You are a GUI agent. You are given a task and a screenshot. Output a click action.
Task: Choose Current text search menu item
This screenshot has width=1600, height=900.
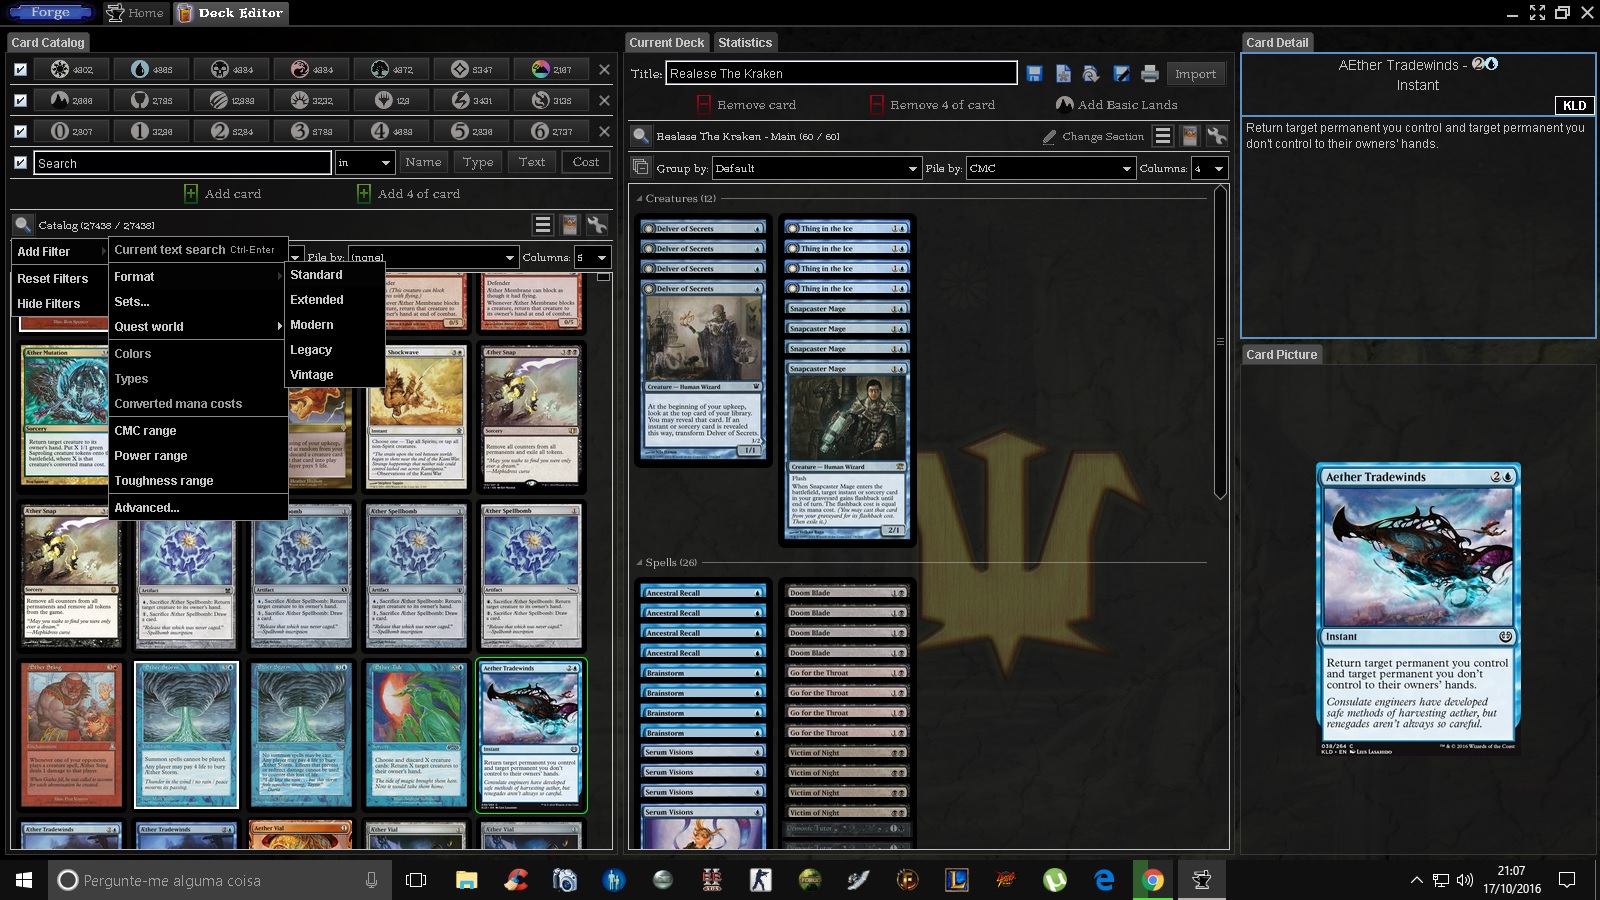198,249
